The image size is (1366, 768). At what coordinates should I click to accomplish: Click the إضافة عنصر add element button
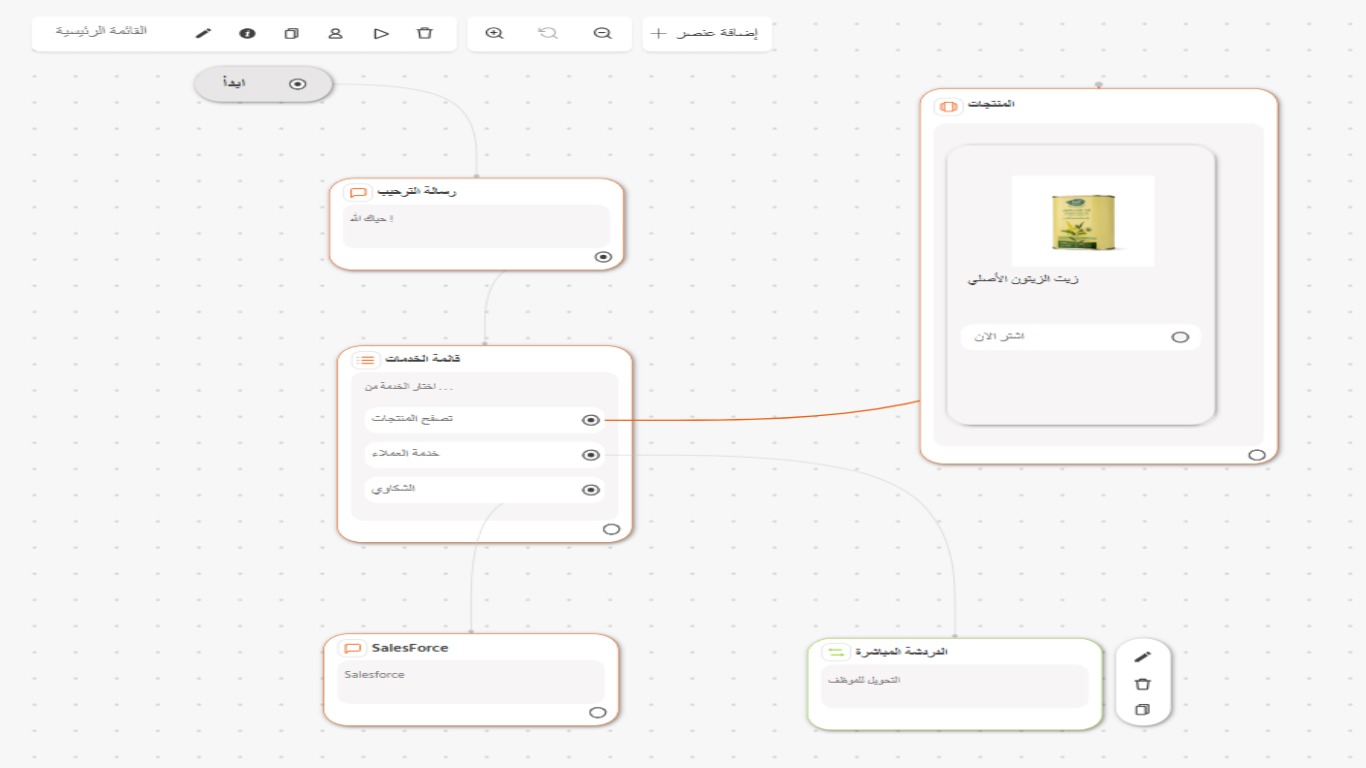(706, 33)
